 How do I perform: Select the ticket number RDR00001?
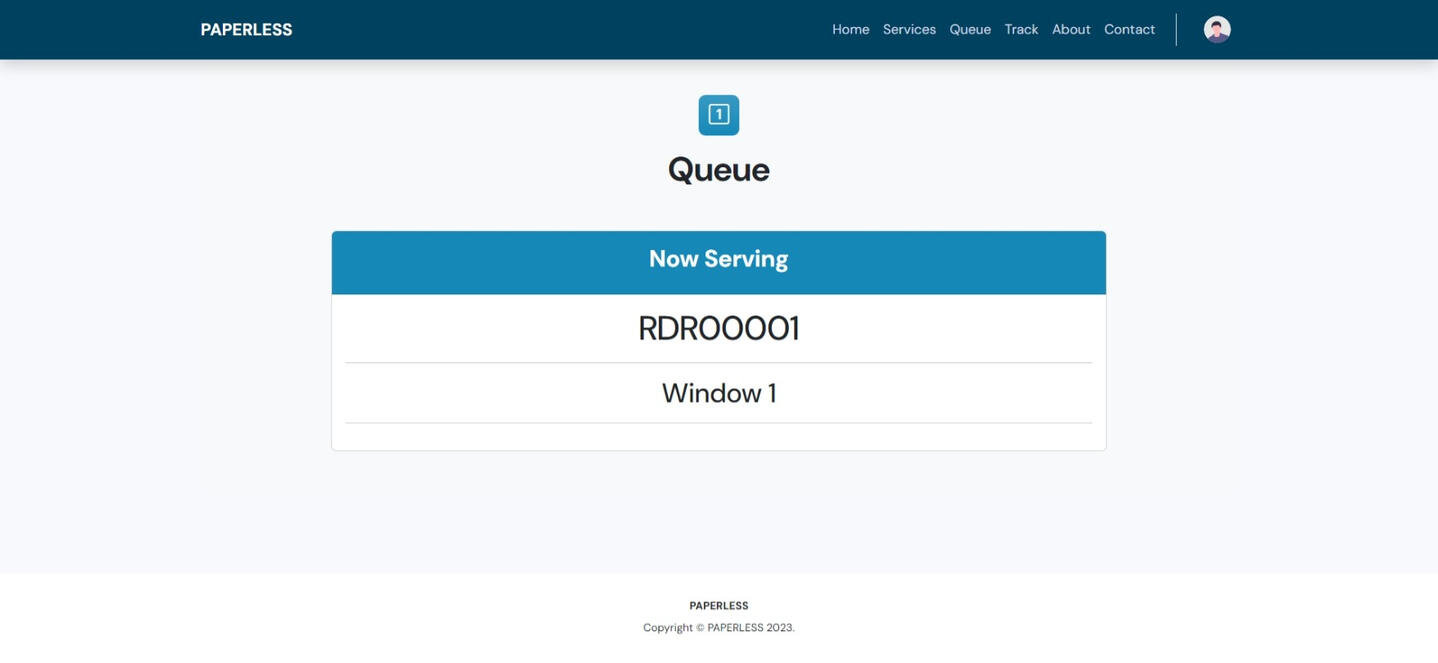pos(718,329)
